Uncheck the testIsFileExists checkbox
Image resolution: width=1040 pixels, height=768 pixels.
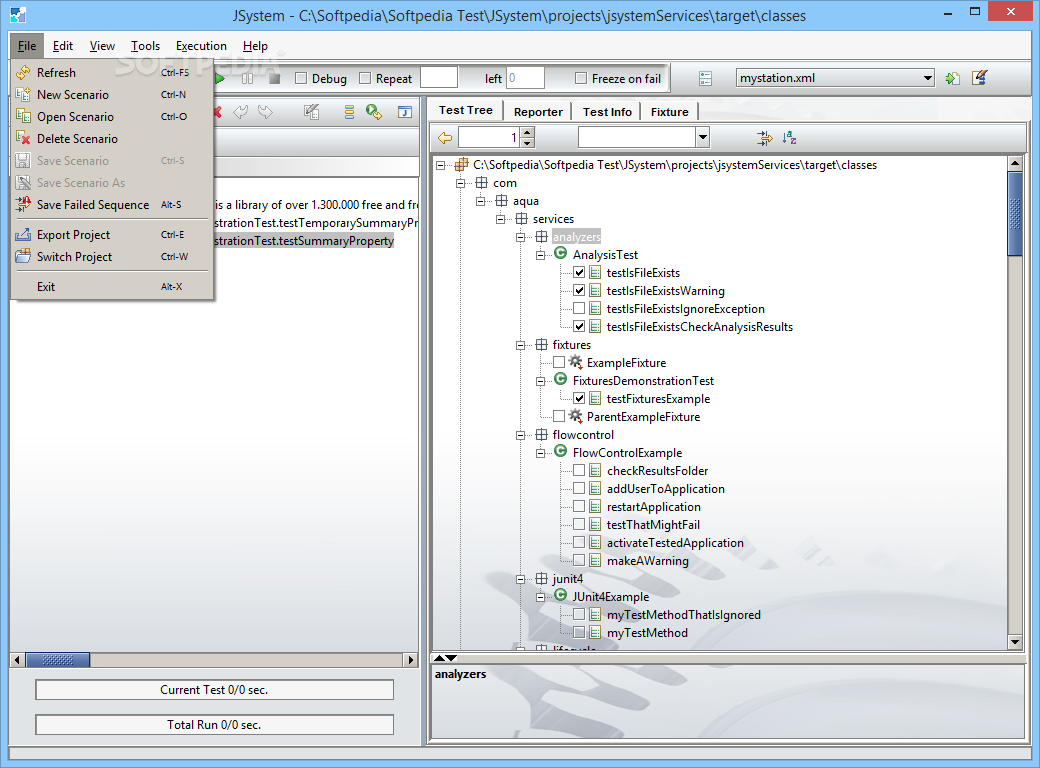pos(579,273)
